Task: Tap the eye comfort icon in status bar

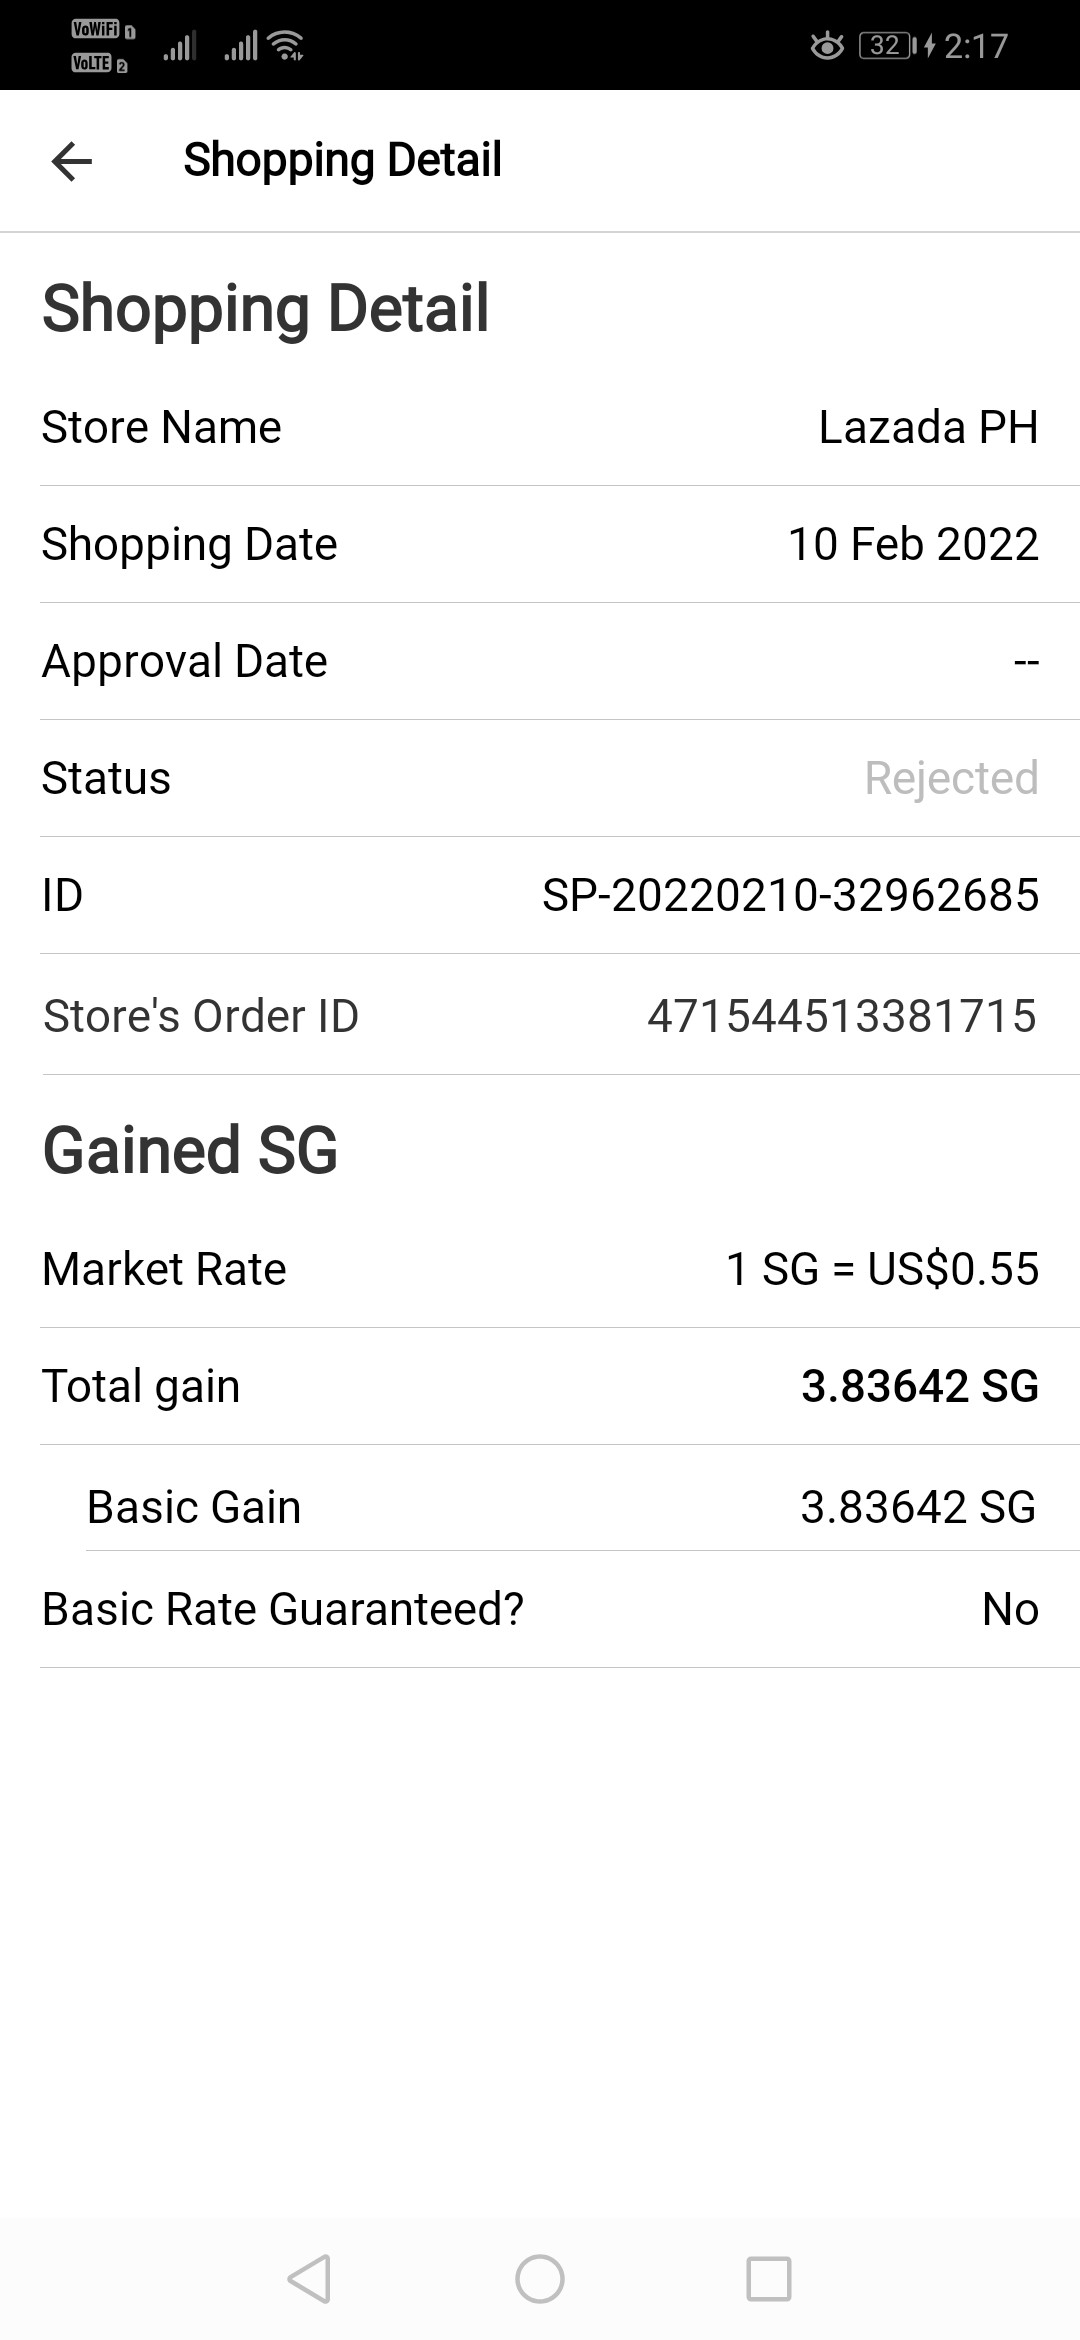Action: tap(827, 46)
